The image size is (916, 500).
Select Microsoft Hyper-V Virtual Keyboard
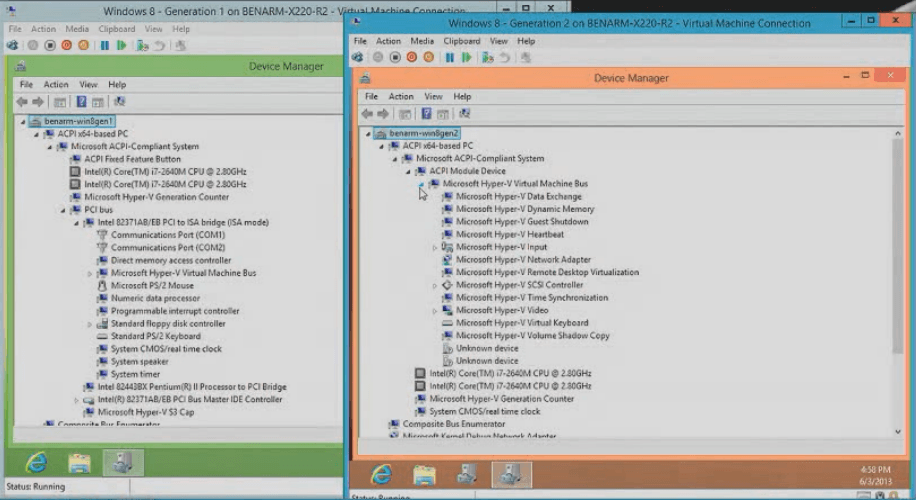coord(522,322)
